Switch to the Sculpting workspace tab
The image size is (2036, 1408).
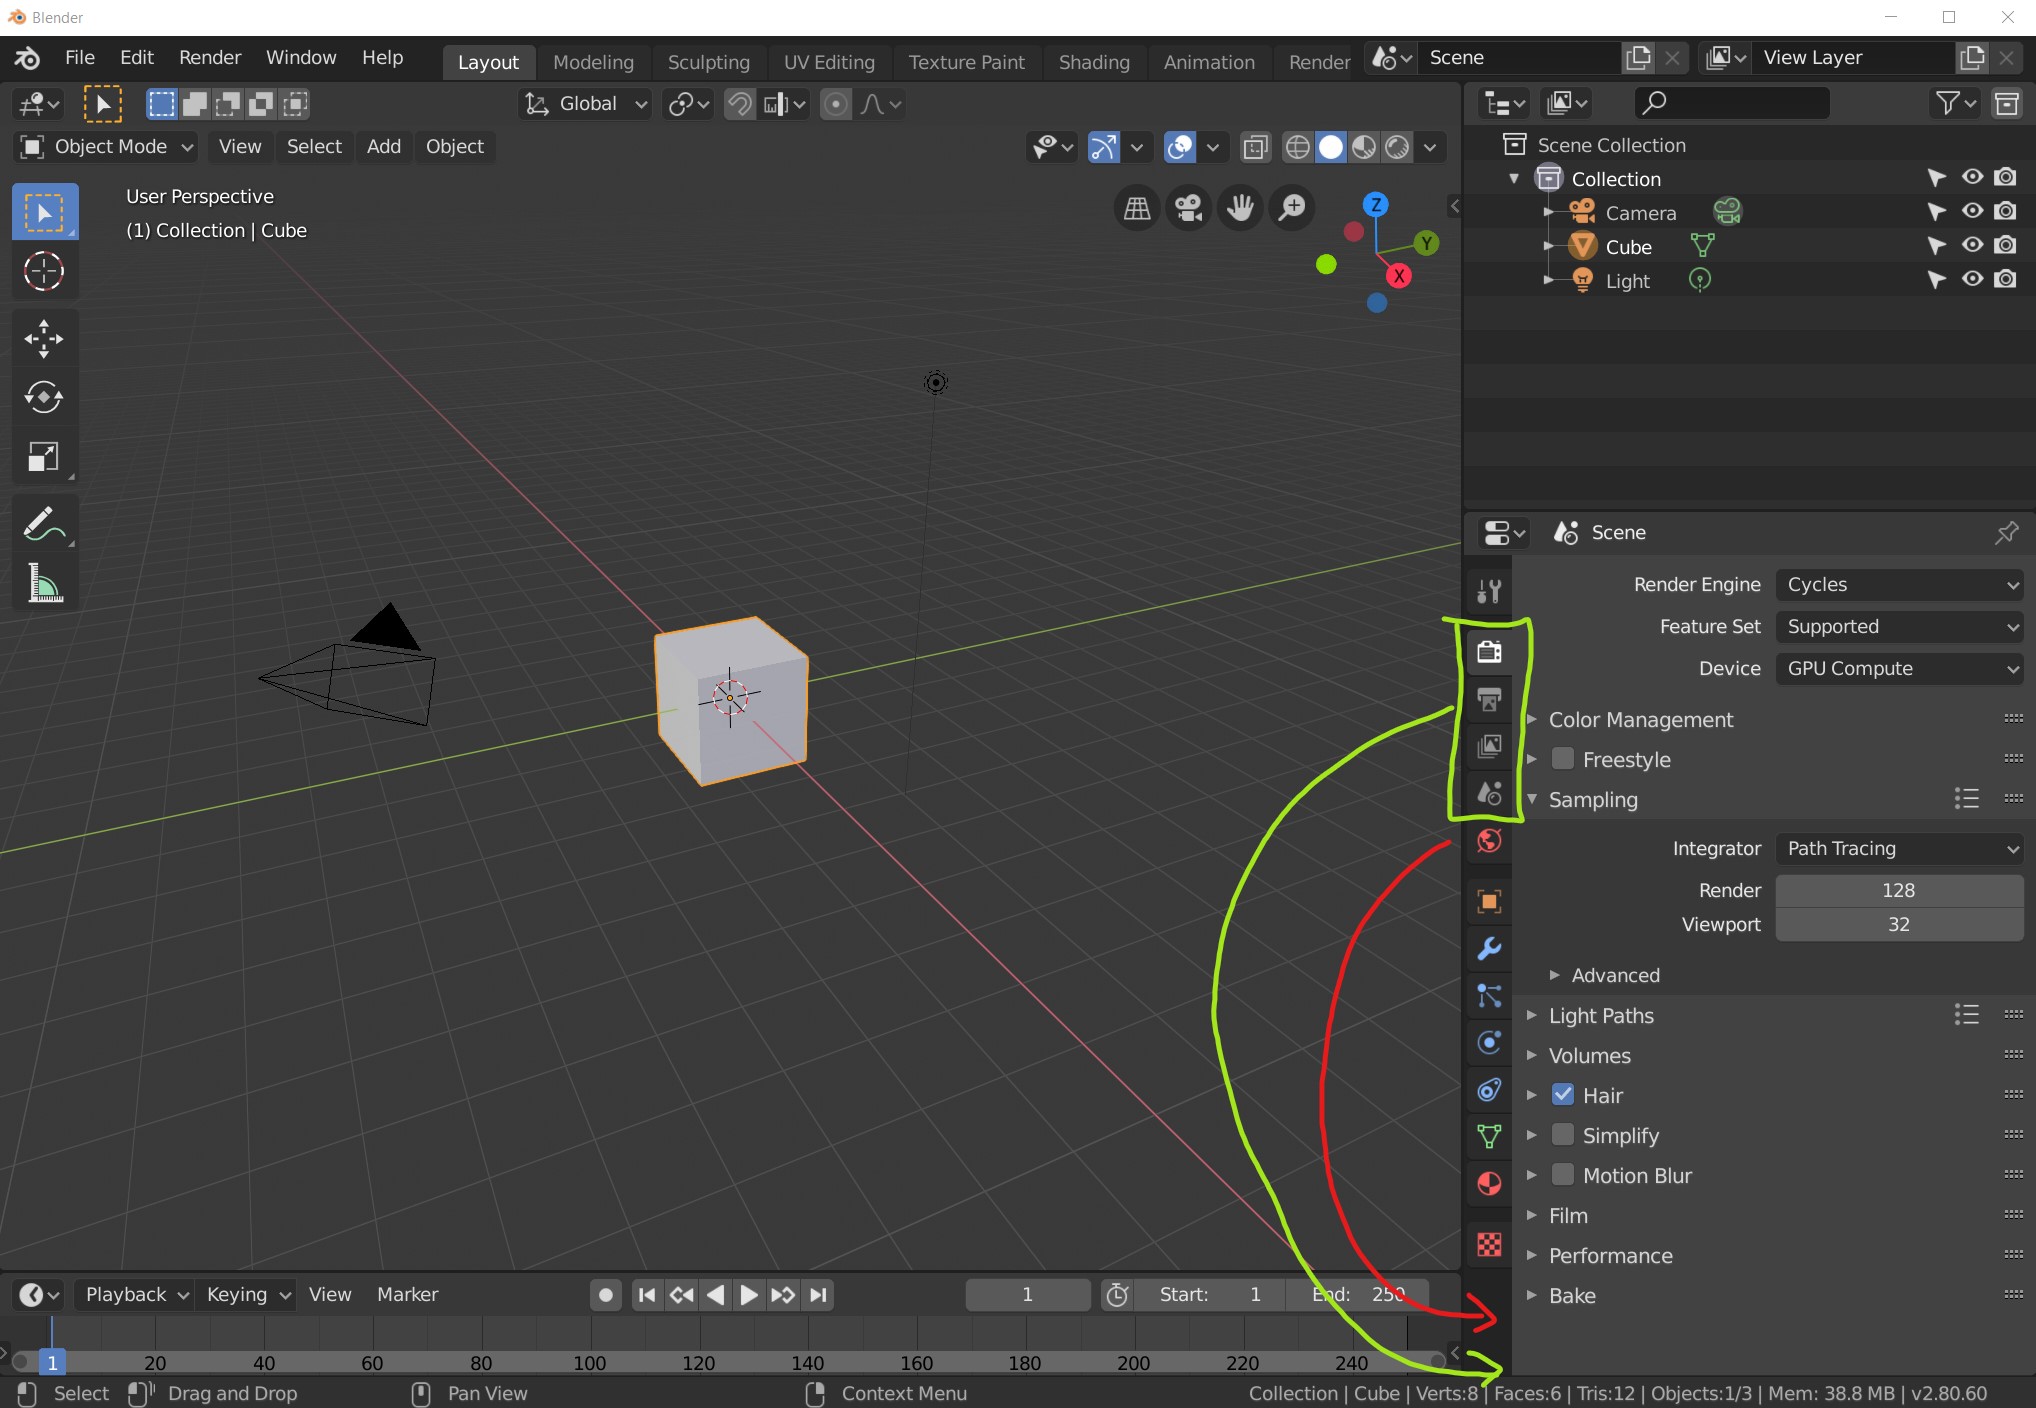point(708,62)
